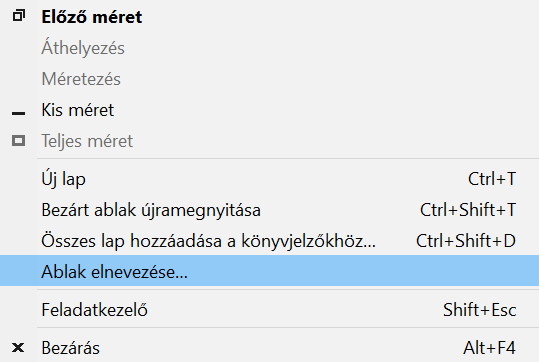Click the Ctrl+Shift+D shortcut label

click(466, 241)
